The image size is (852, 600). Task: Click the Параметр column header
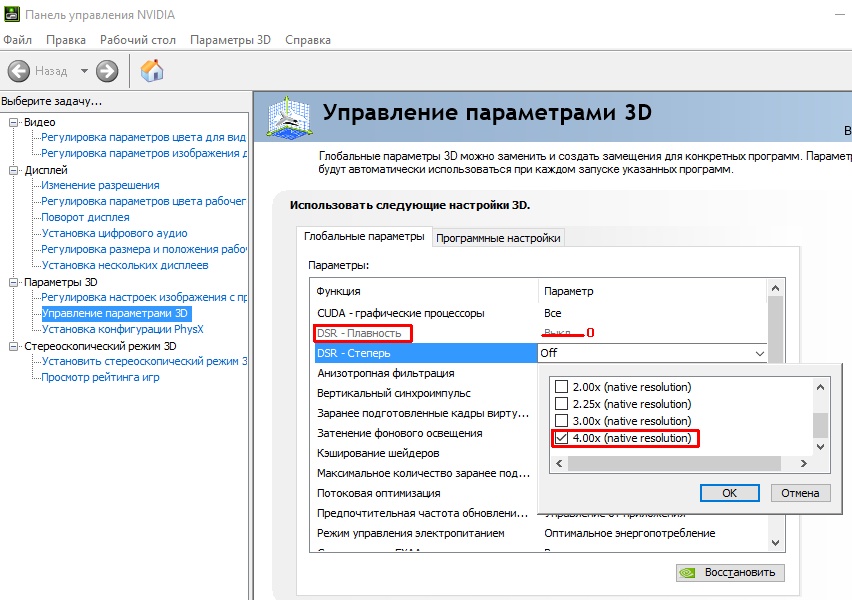pos(652,291)
